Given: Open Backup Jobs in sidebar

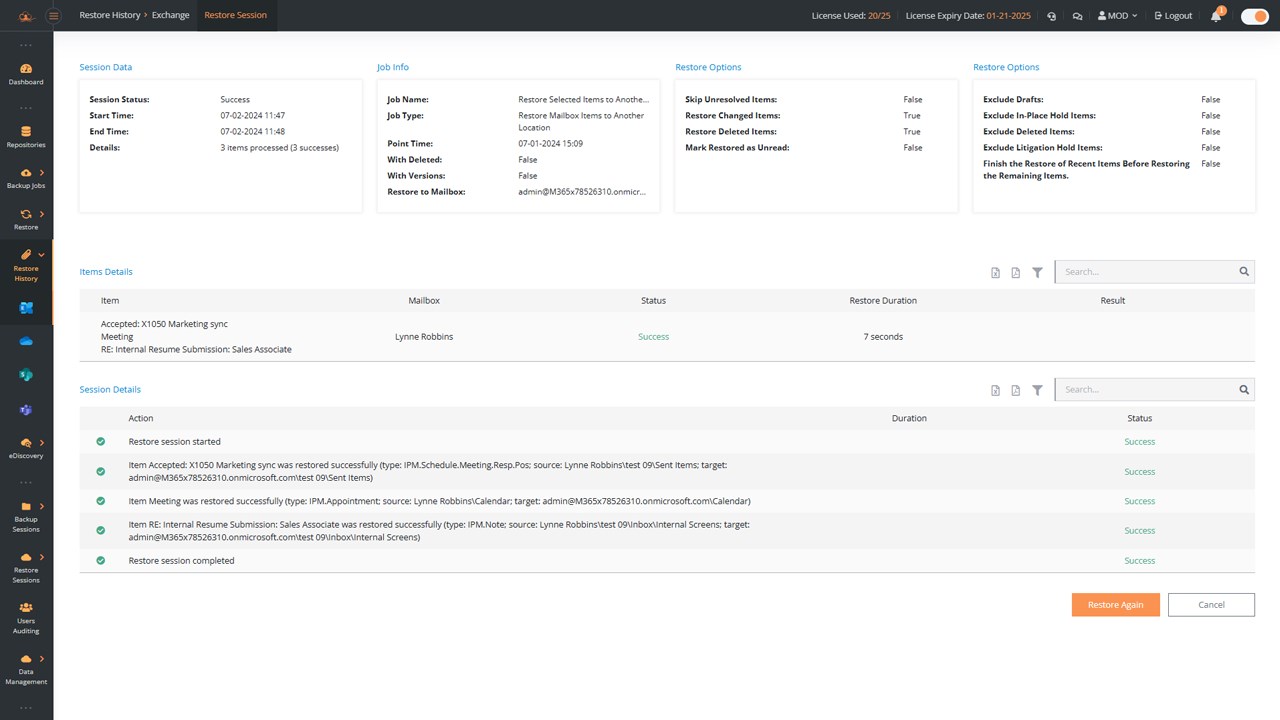Looking at the screenshot, I should click(x=26, y=179).
